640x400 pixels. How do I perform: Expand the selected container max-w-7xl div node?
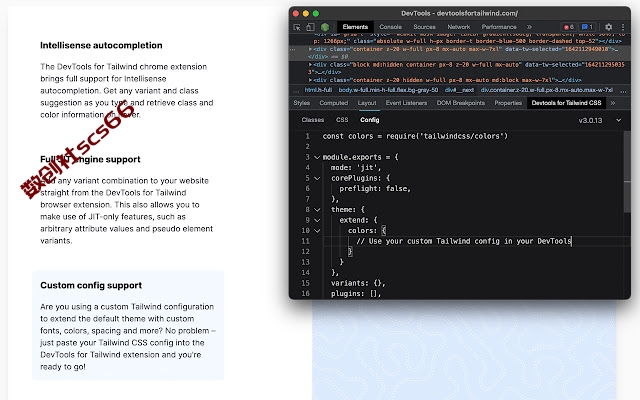tap(310, 49)
